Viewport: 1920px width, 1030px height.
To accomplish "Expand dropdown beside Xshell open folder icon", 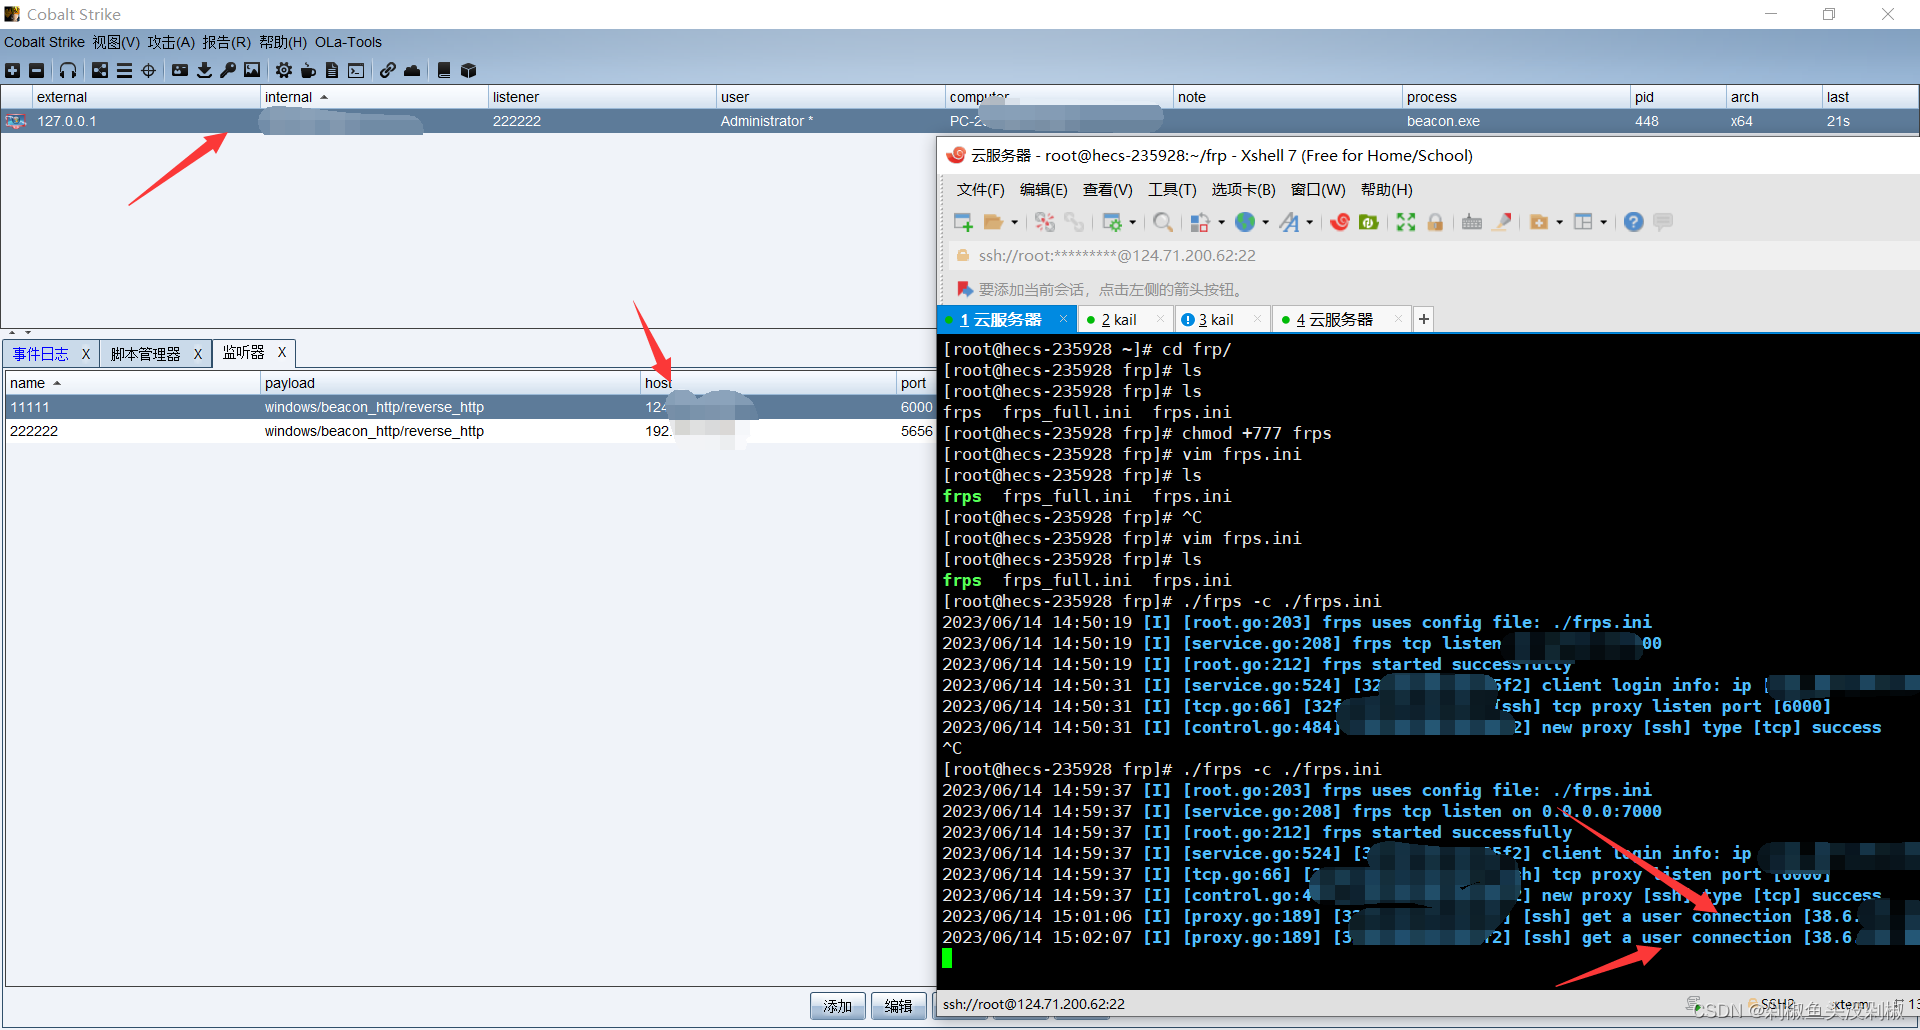I will click(1014, 223).
